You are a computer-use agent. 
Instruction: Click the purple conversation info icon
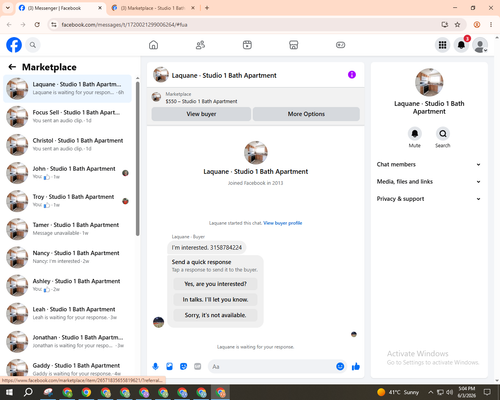pyautogui.click(x=352, y=75)
